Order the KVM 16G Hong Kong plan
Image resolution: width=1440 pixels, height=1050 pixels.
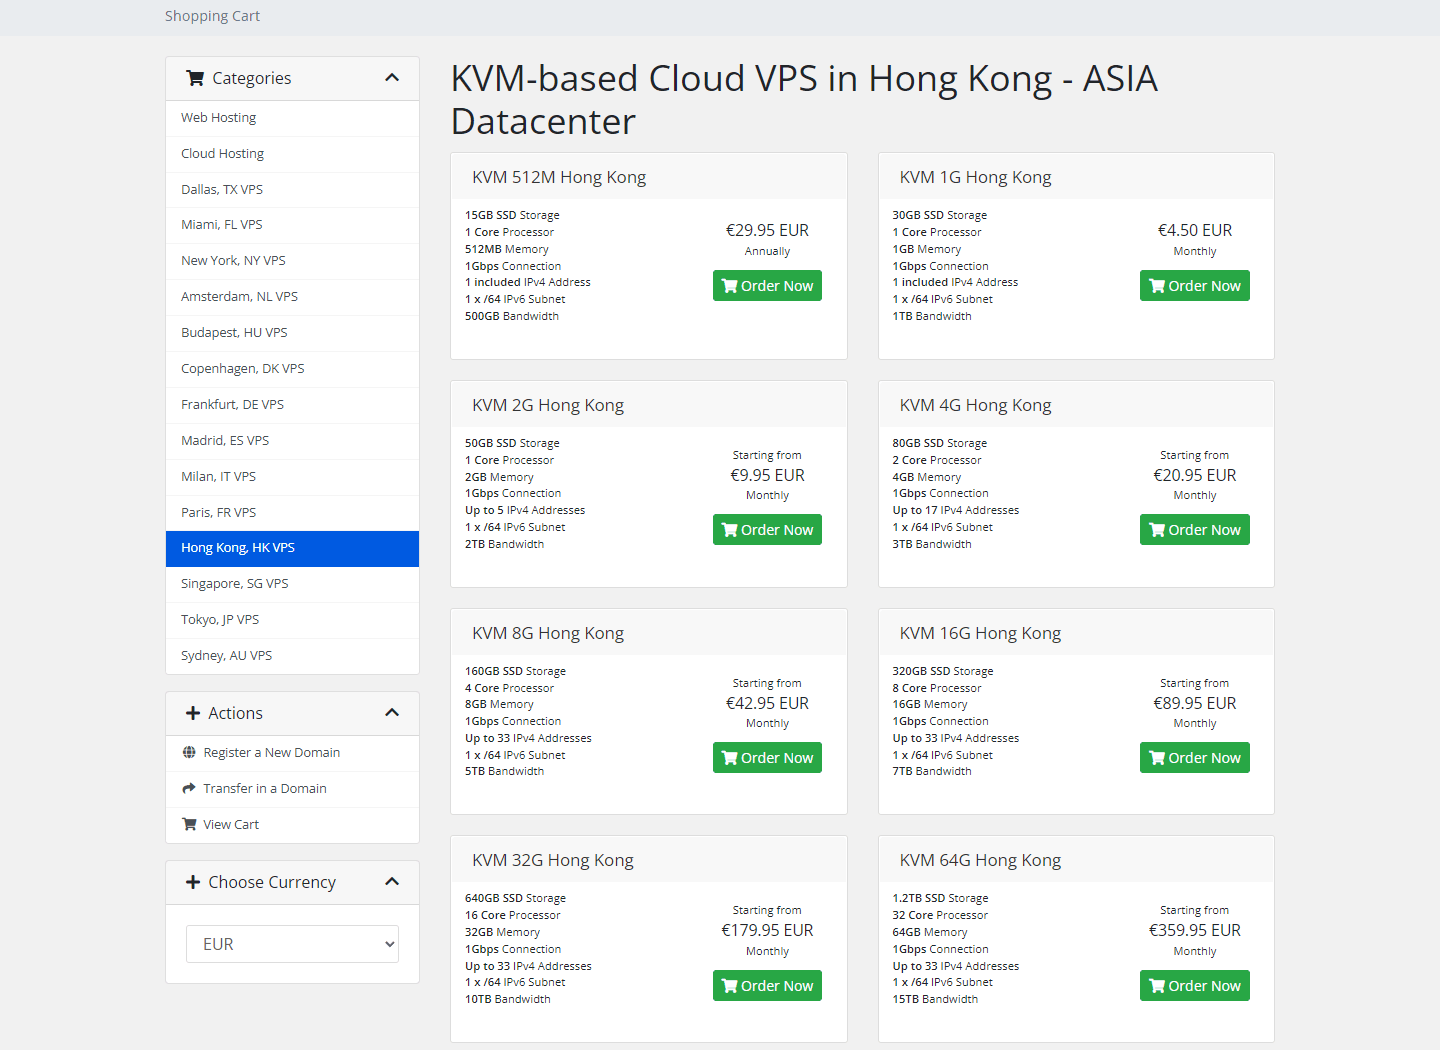(x=1195, y=758)
